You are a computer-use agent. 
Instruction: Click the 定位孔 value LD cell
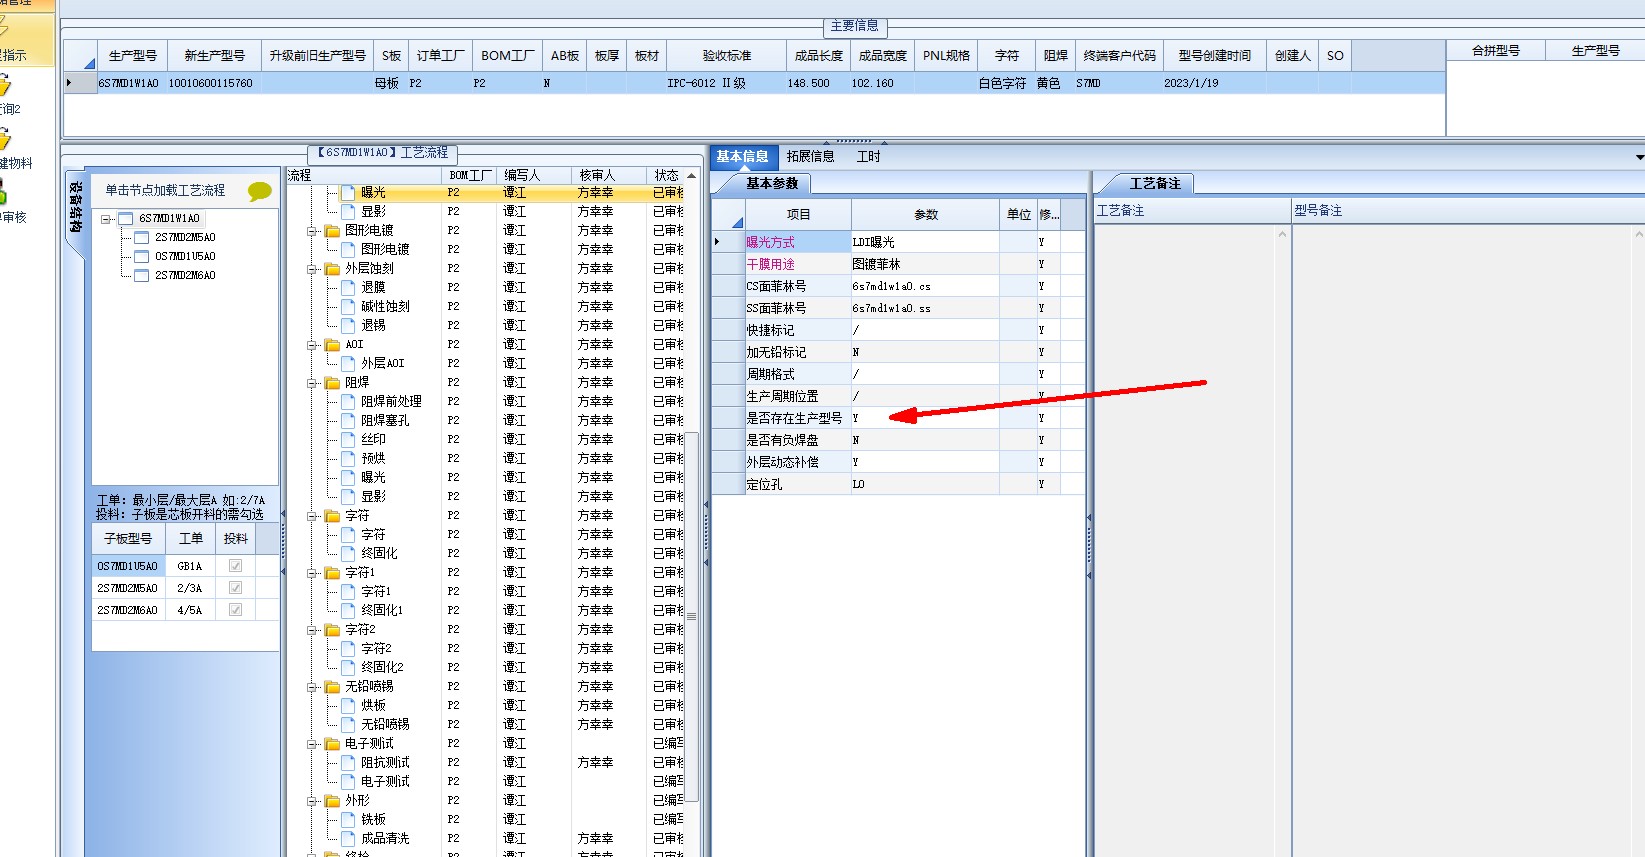(x=925, y=484)
